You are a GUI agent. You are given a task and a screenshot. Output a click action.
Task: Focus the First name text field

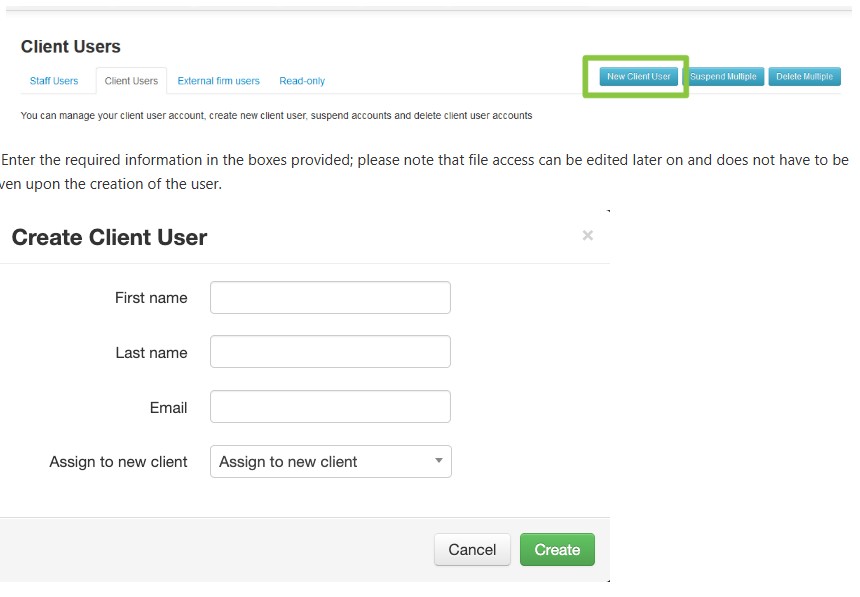click(330, 298)
